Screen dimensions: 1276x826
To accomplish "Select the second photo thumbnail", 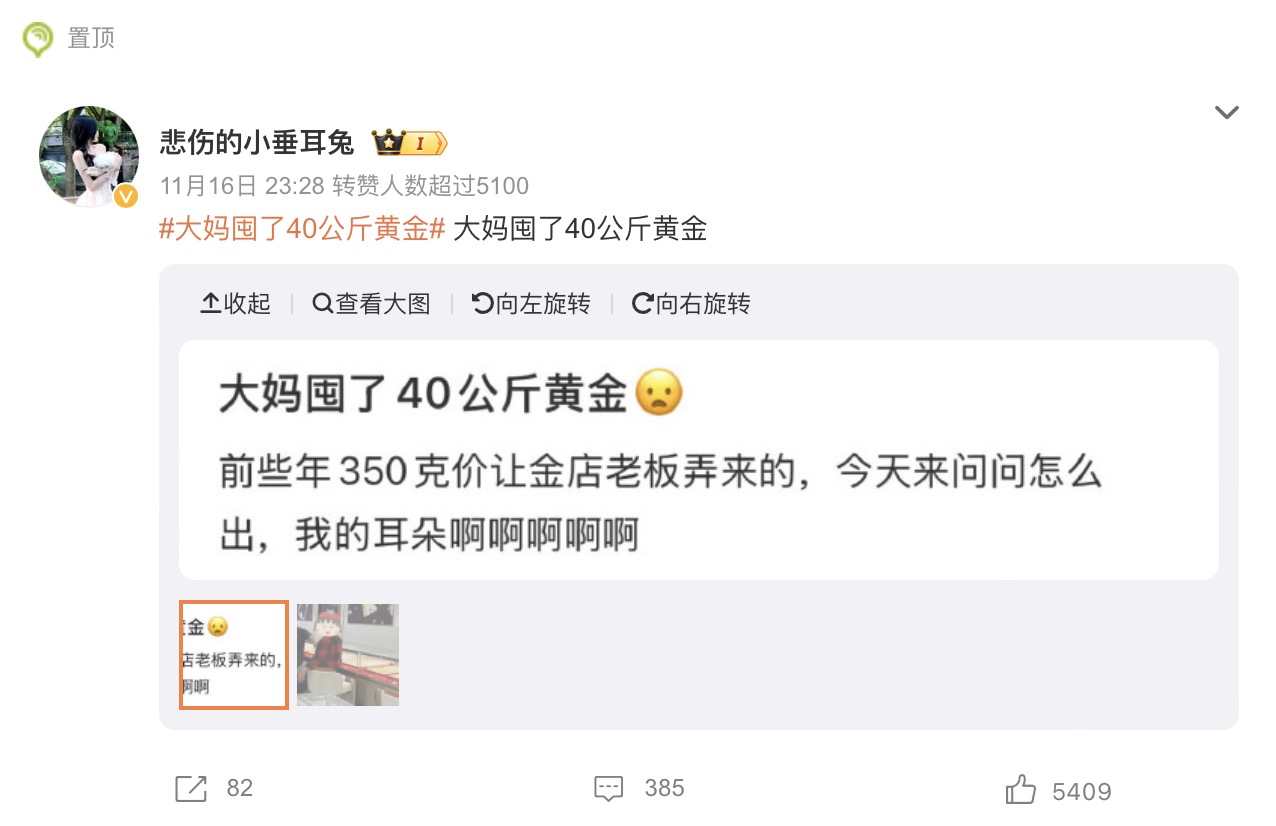I will coord(348,655).
